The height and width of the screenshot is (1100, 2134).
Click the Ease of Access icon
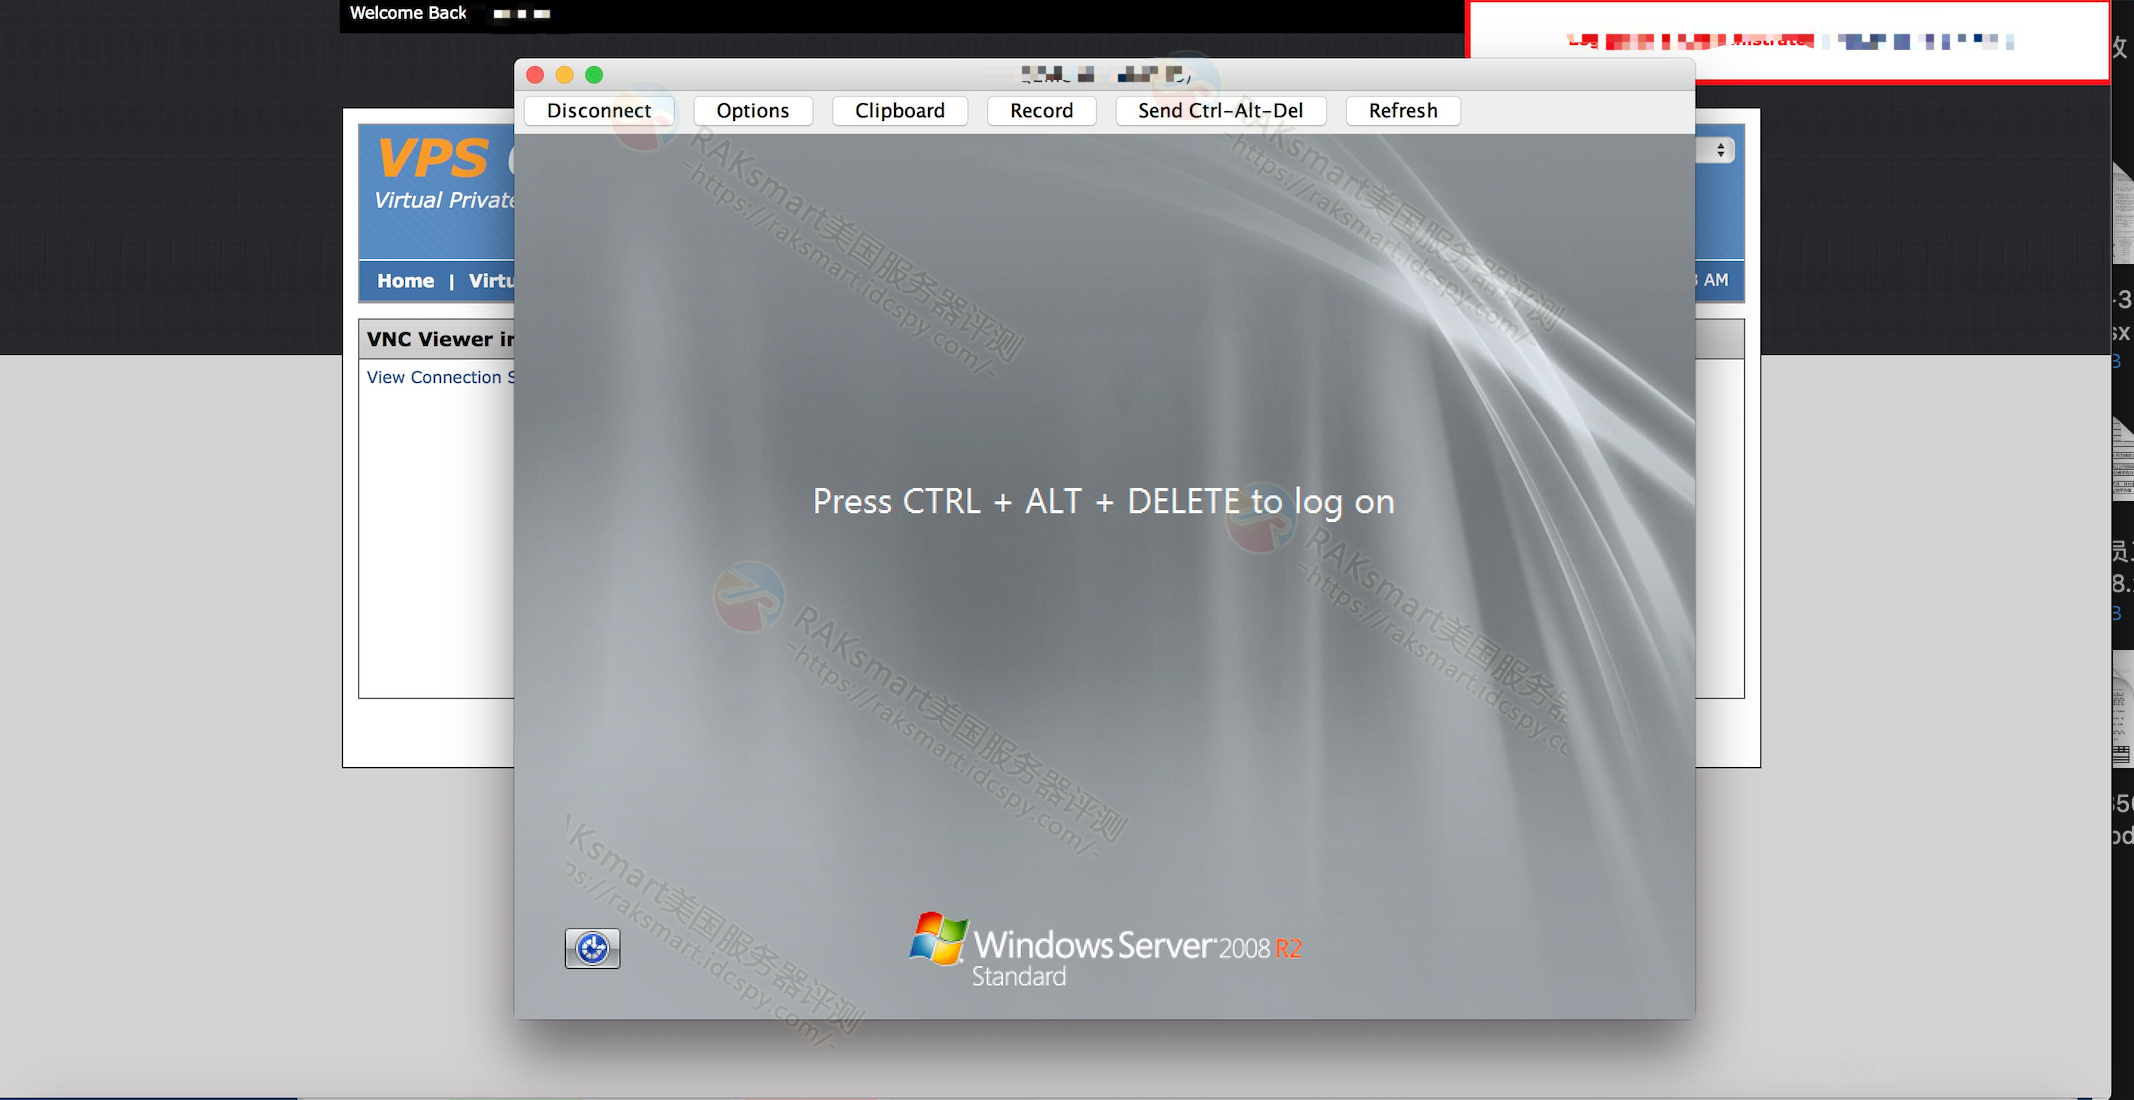tap(592, 948)
